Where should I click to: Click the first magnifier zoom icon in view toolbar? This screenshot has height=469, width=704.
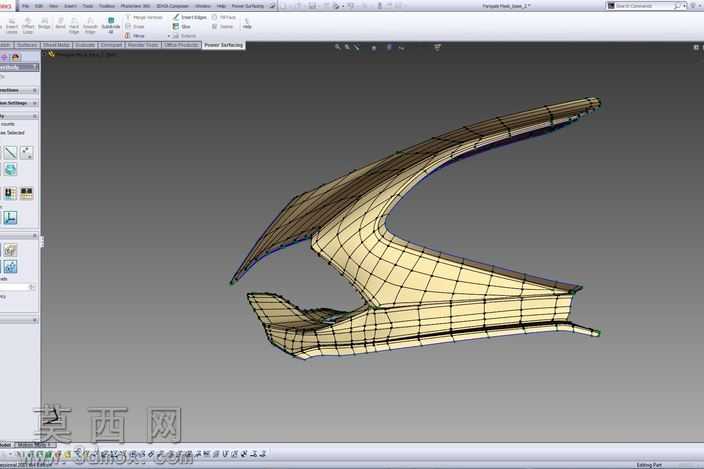tap(338, 47)
